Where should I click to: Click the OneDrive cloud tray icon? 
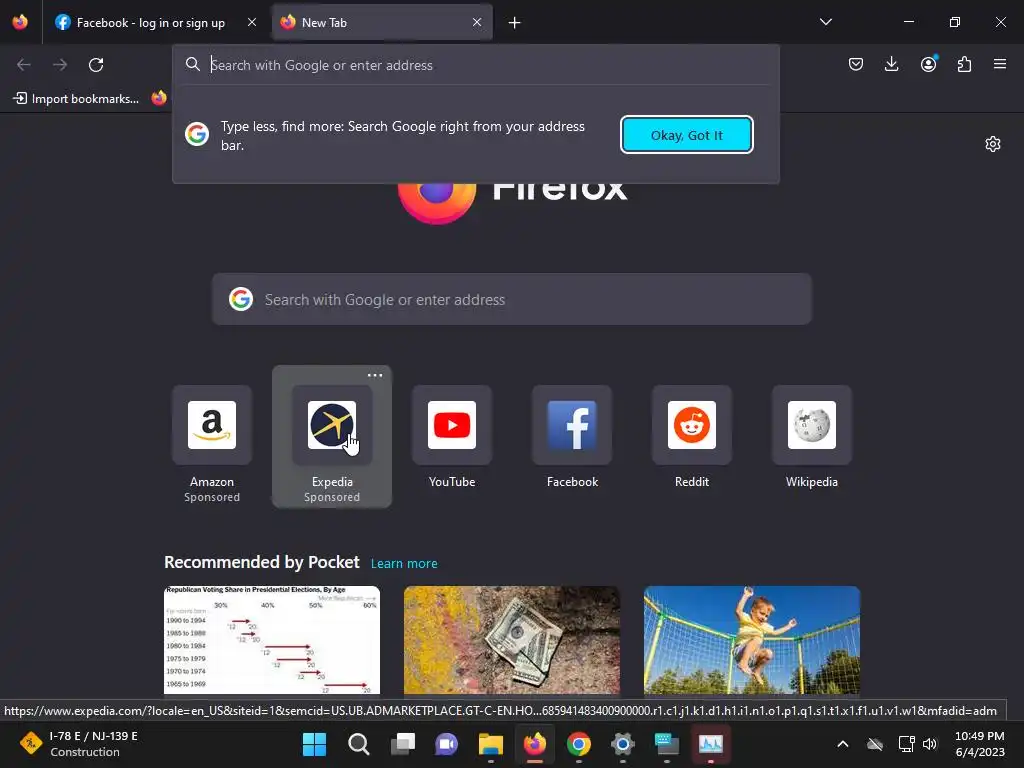point(874,744)
